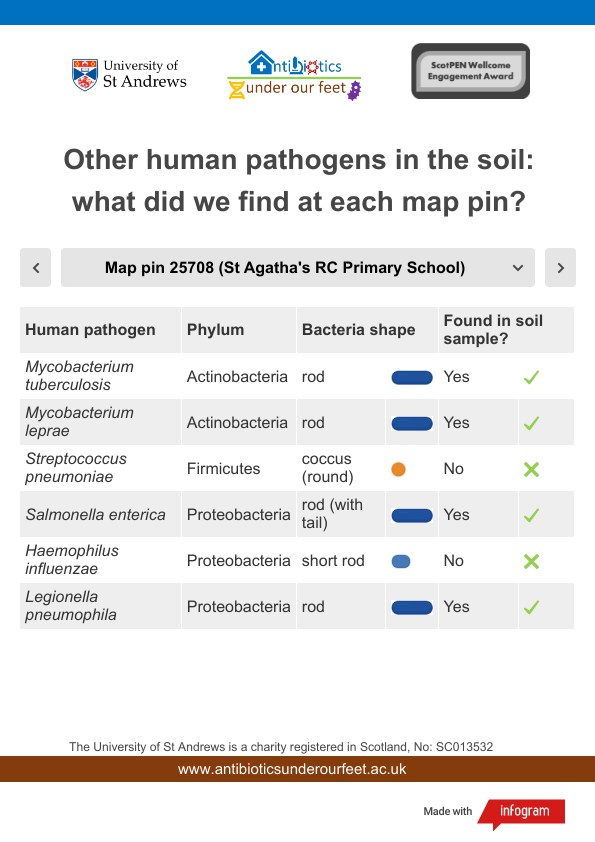Click the short rod shape icon

pos(401,561)
